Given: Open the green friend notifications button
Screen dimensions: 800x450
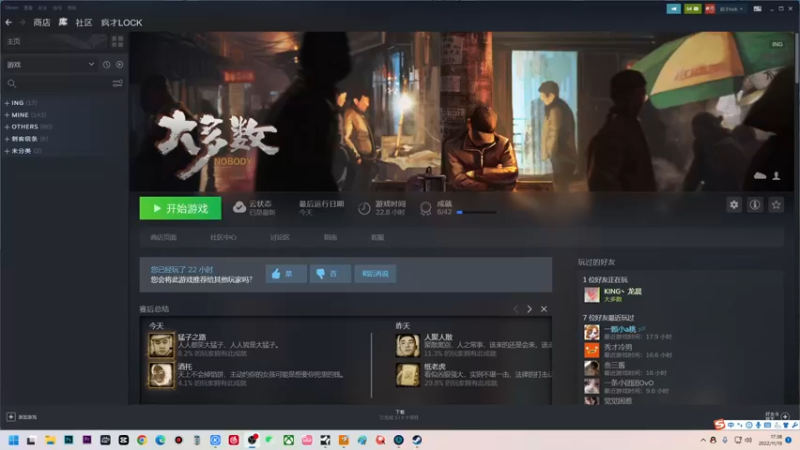Looking at the screenshot, I should [x=692, y=9].
